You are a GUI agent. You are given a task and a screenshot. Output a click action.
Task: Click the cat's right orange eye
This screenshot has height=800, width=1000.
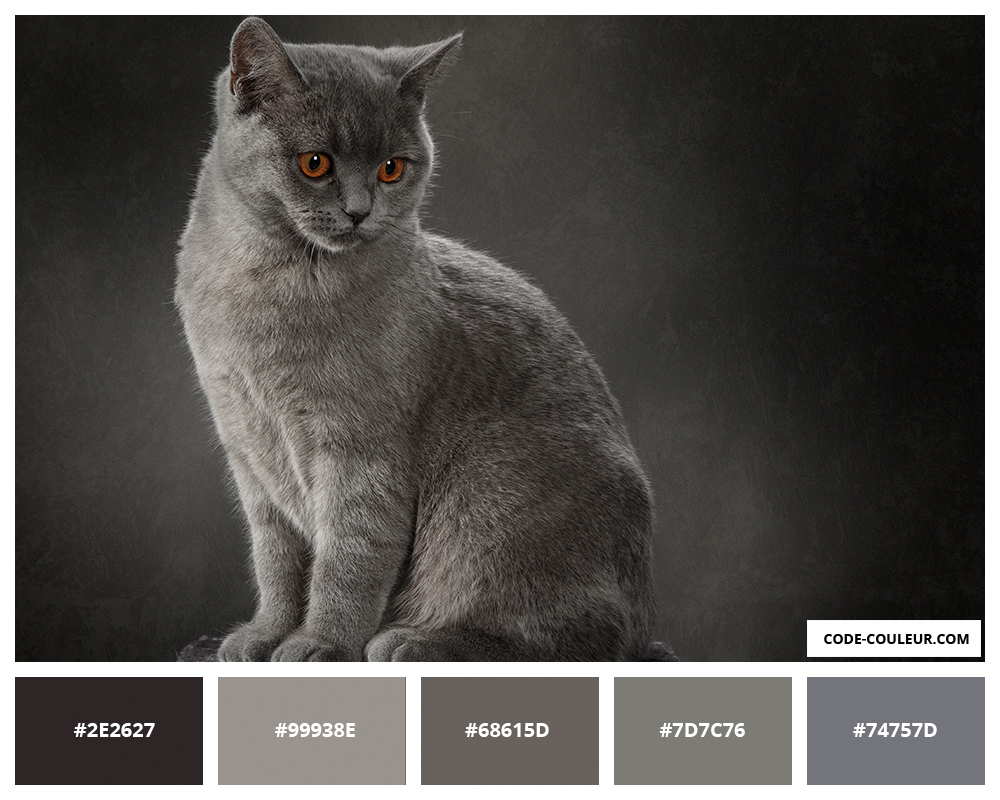click(x=390, y=170)
